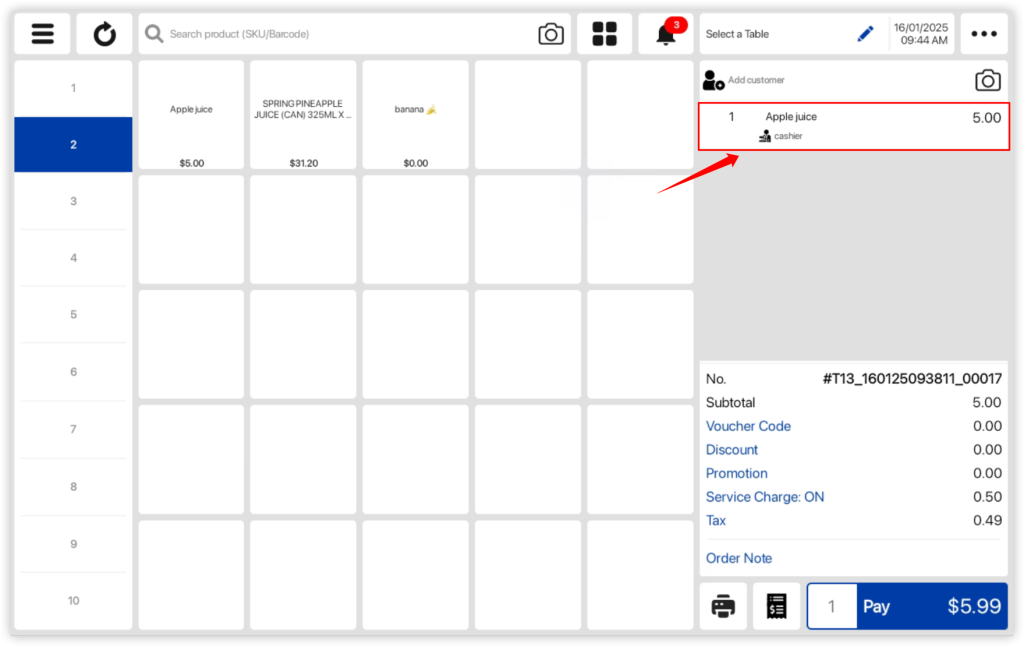Open the Order Note link
The image size is (1024, 650).
pyautogui.click(x=739, y=559)
